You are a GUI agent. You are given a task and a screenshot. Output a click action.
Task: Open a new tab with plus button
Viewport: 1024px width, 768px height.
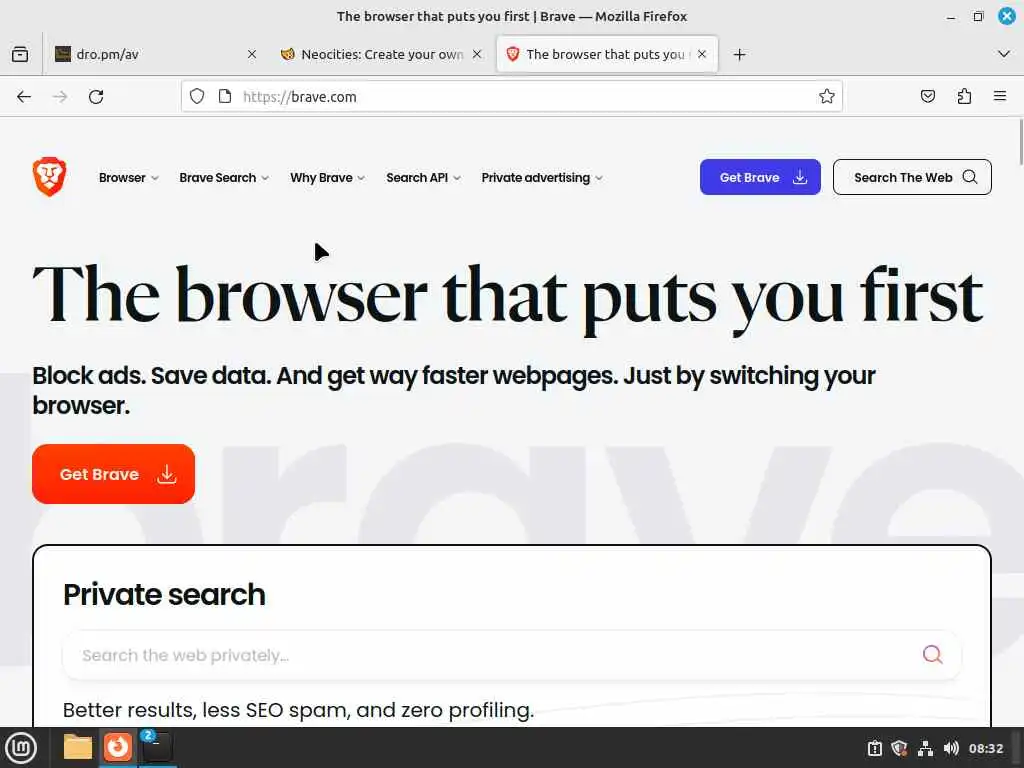(x=739, y=55)
